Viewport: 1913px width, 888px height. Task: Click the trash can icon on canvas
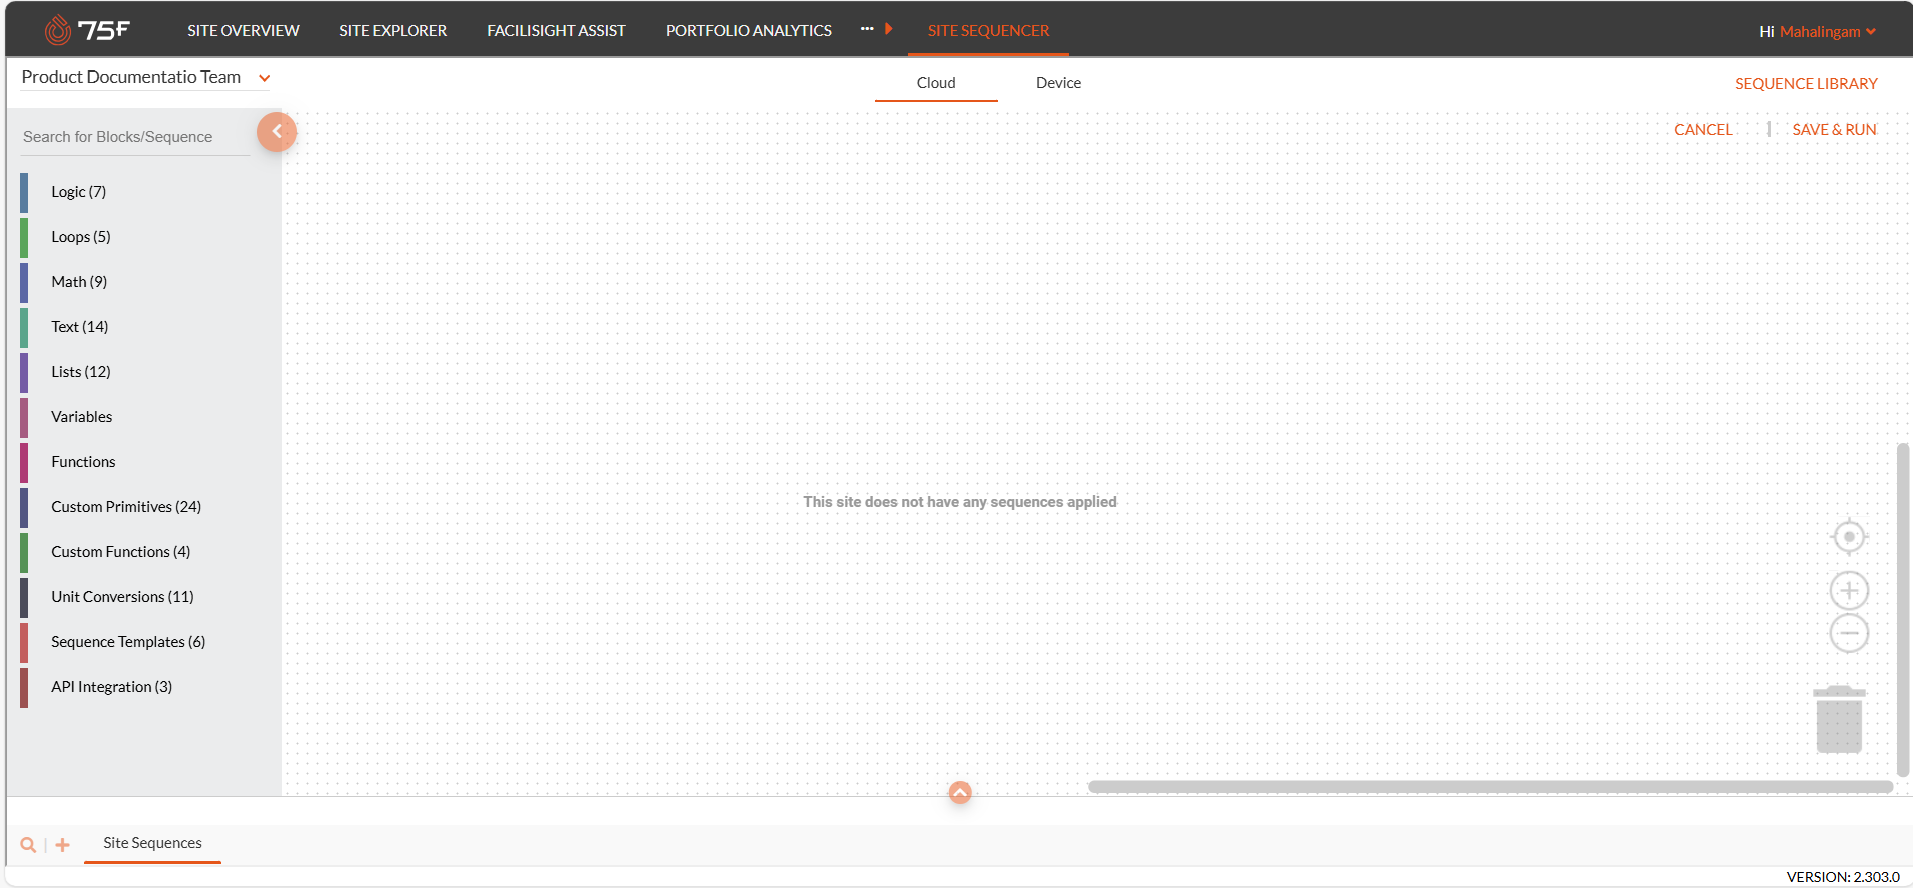click(1838, 720)
